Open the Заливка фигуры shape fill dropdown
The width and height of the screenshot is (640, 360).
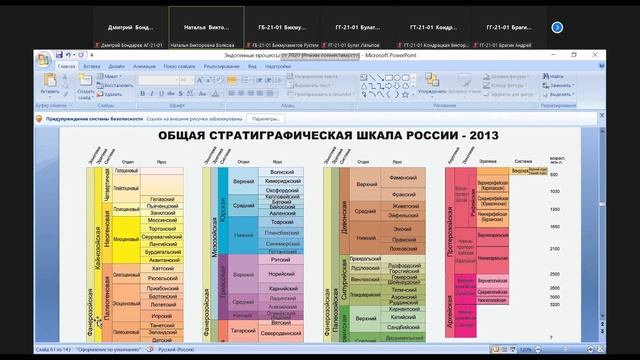[x=506, y=76]
